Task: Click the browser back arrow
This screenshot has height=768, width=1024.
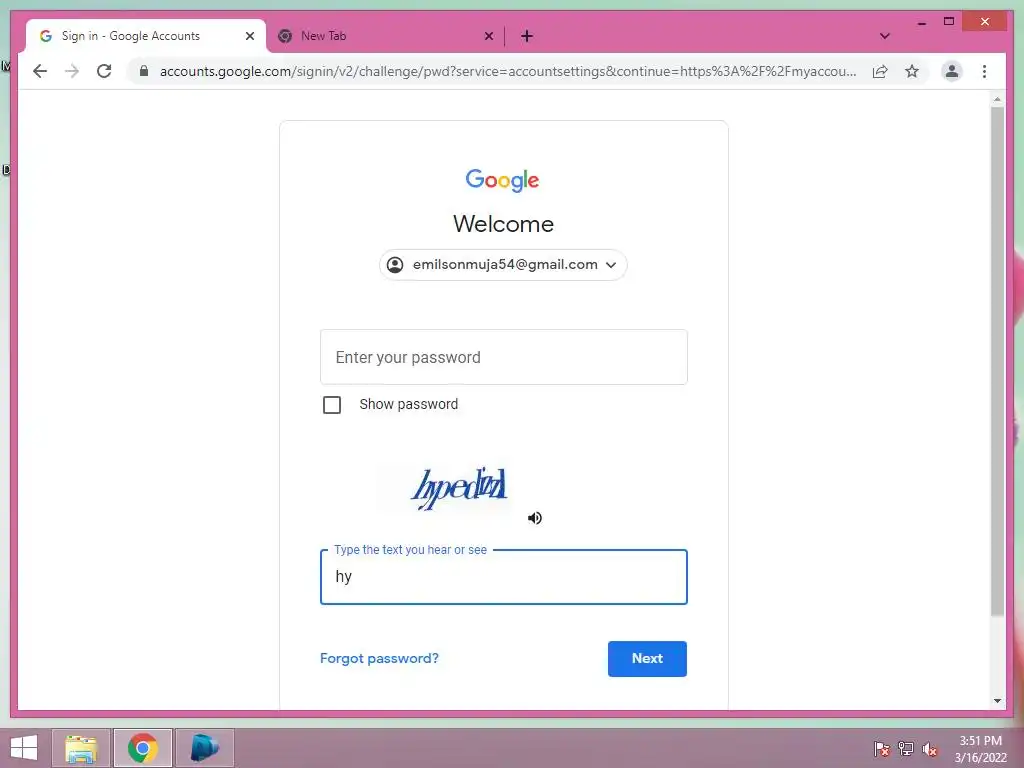Action: [x=40, y=71]
